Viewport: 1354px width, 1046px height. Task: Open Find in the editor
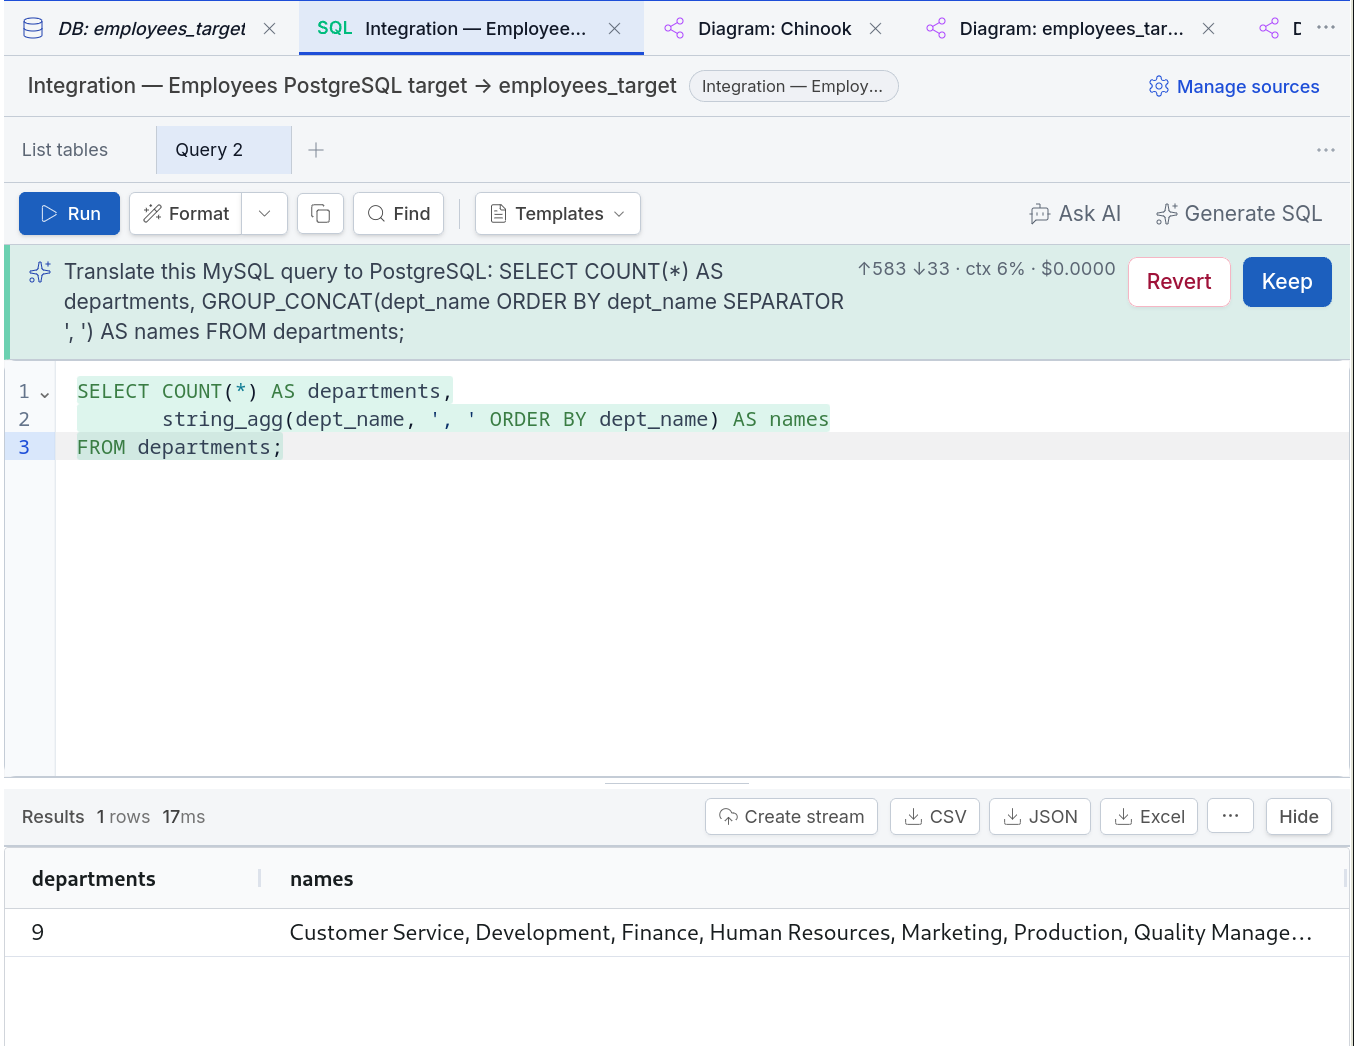(x=398, y=214)
